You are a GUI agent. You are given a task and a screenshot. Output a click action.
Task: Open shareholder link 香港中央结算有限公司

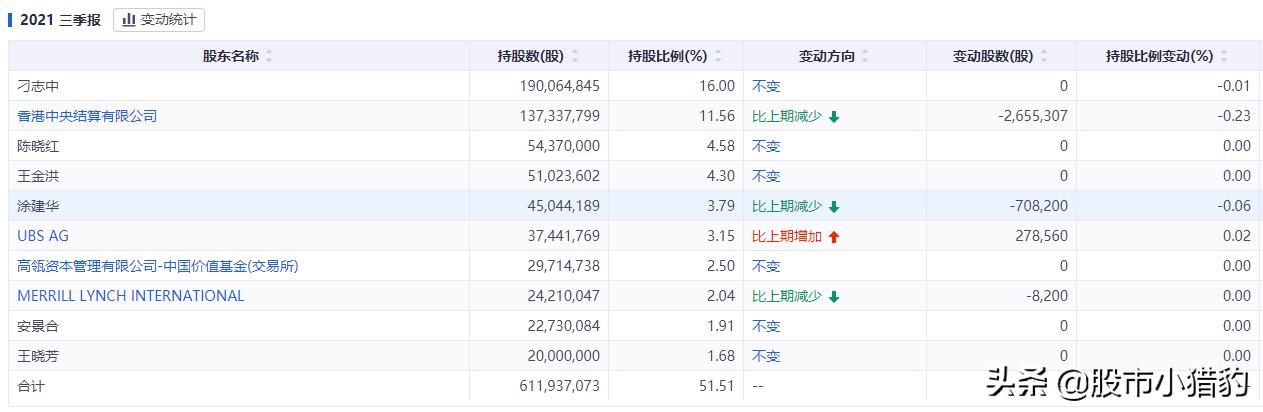point(87,116)
